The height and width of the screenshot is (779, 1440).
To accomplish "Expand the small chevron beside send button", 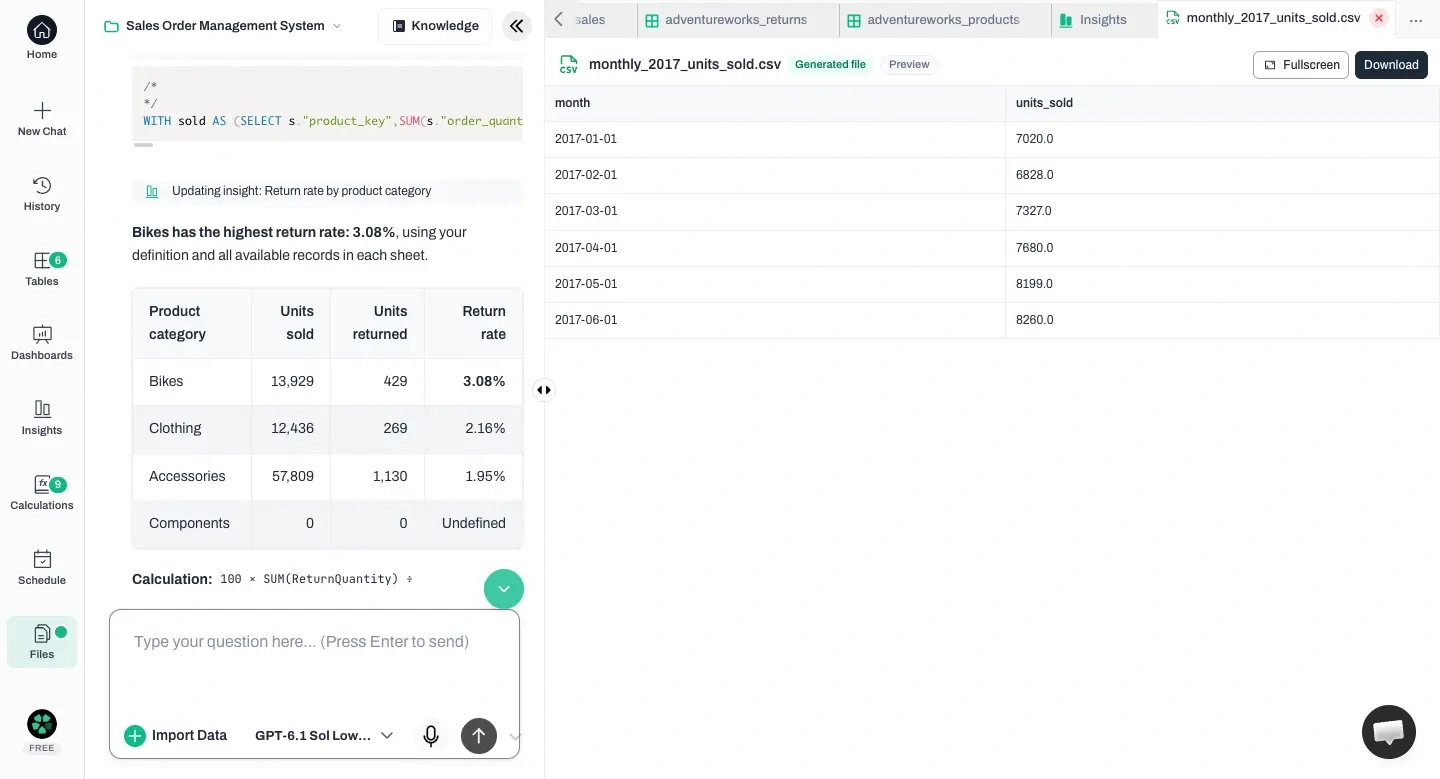I will coord(515,737).
